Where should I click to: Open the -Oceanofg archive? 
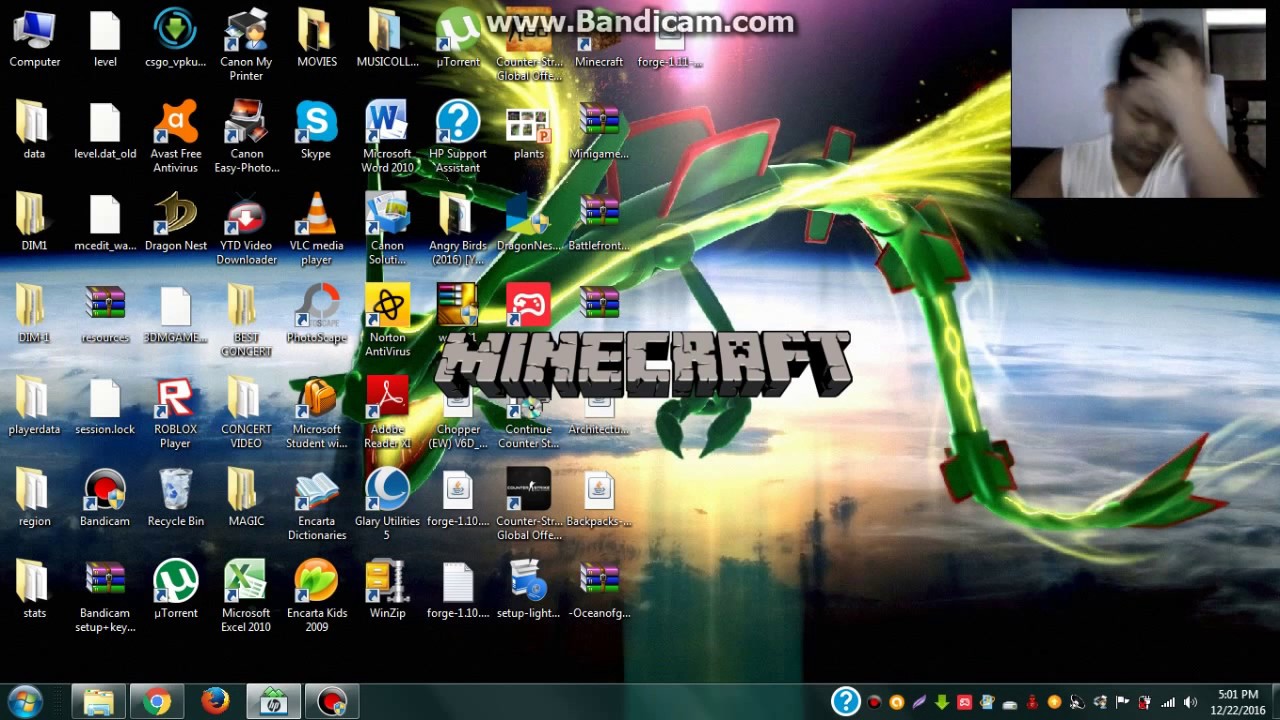pos(599,589)
